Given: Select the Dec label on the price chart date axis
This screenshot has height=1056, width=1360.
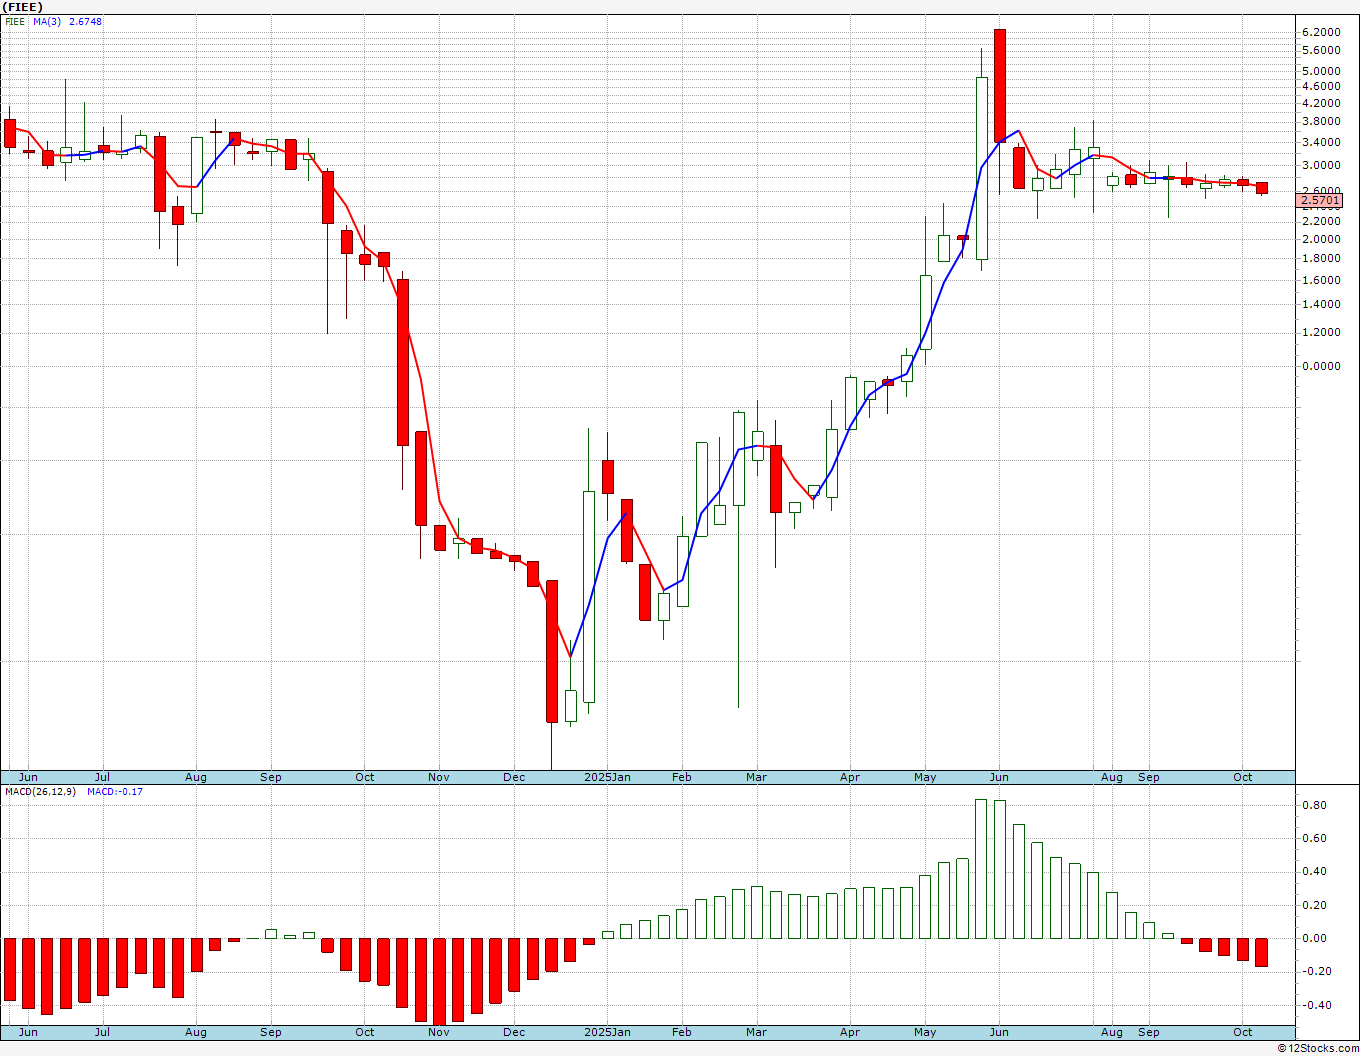Looking at the screenshot, I should [514, 777].
